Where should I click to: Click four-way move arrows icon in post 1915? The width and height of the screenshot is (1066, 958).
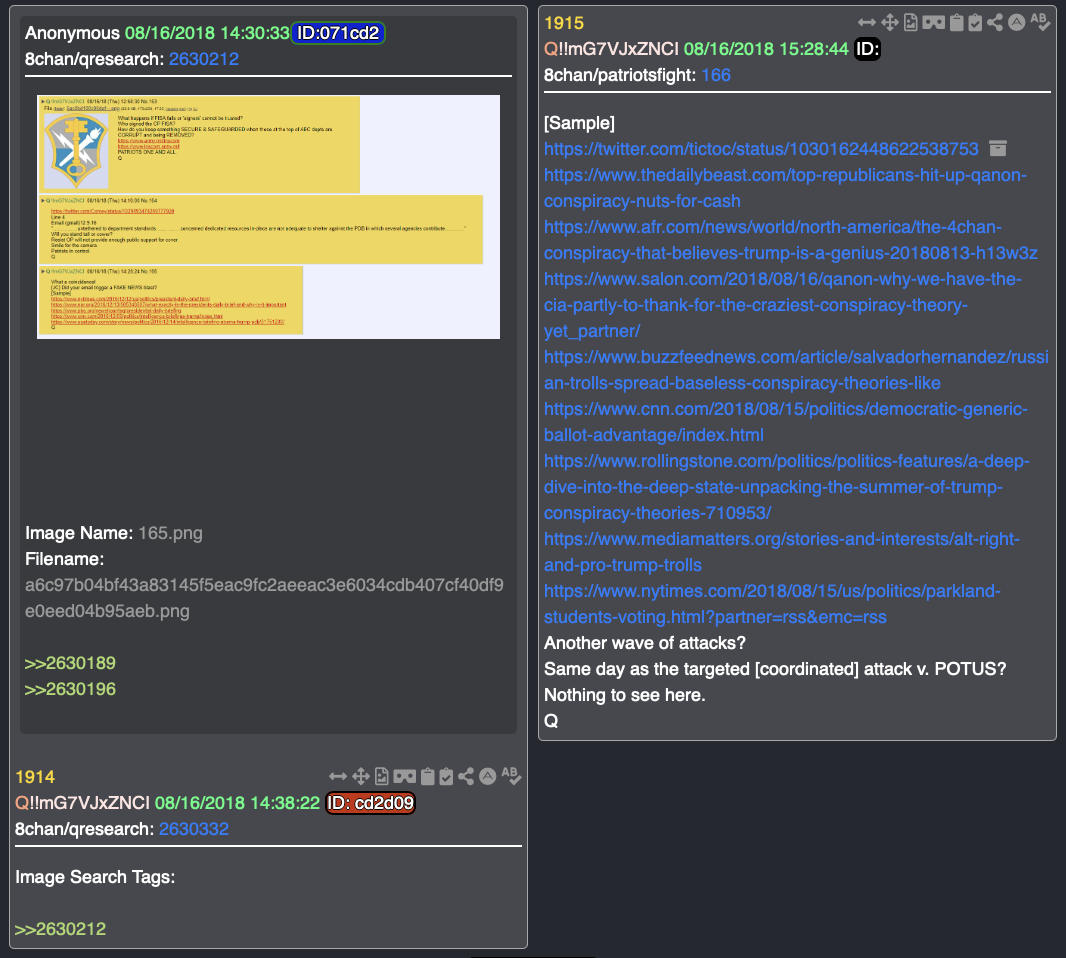pos(889,22)
